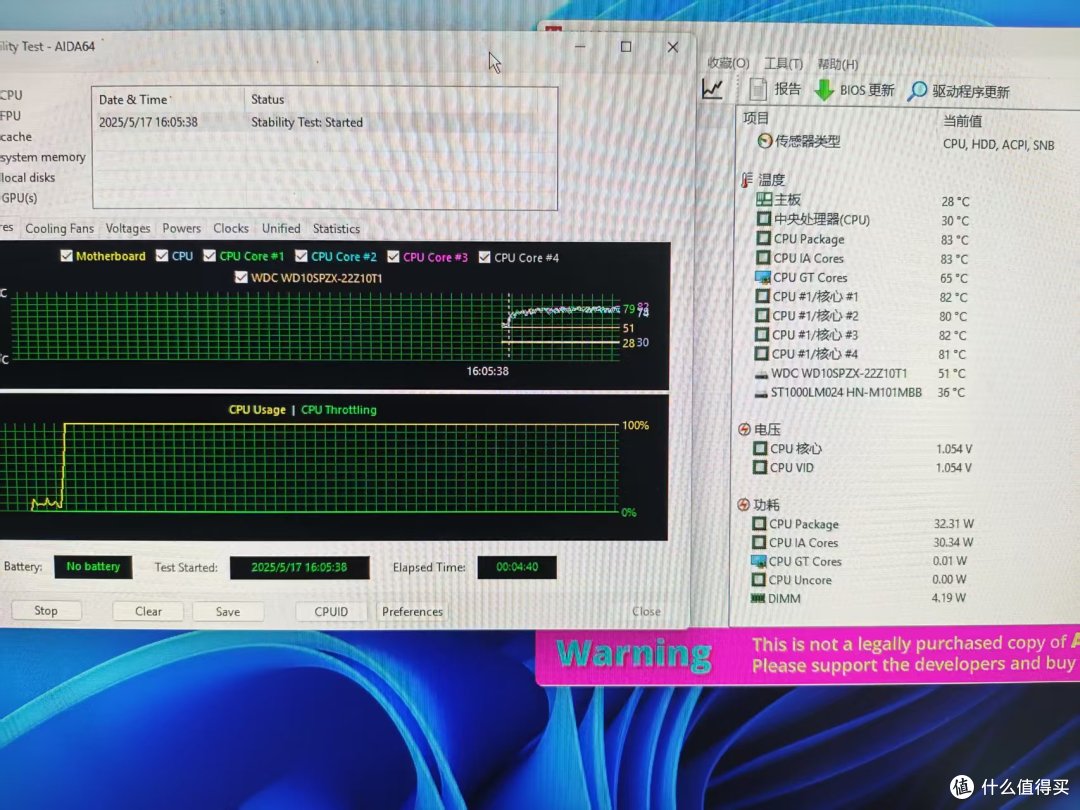Click the CPU #1/核心 #1 icon
1080x810 pixels.
(x=762, y=296)
